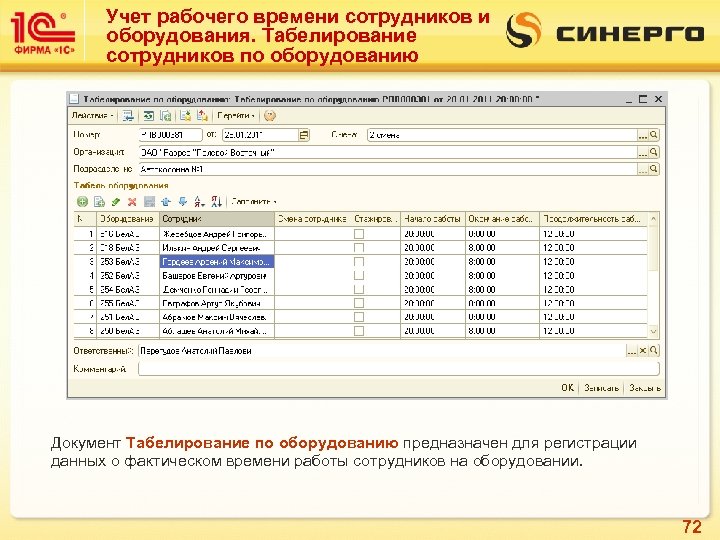Click the Организация input field
Image resolution: width=720 pixels, height=540 pixels.
[x=388, y=152]
